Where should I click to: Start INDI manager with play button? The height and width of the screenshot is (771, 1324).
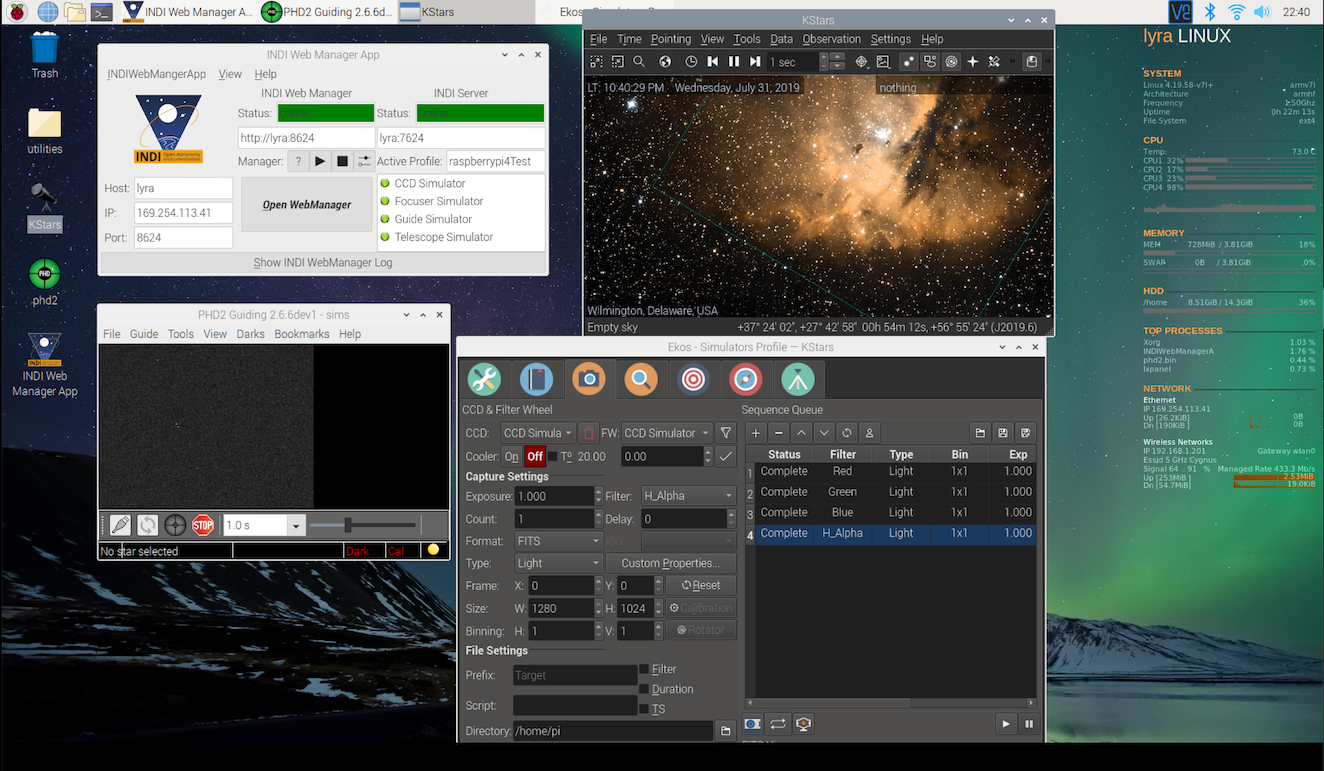[x=320, y=161]
